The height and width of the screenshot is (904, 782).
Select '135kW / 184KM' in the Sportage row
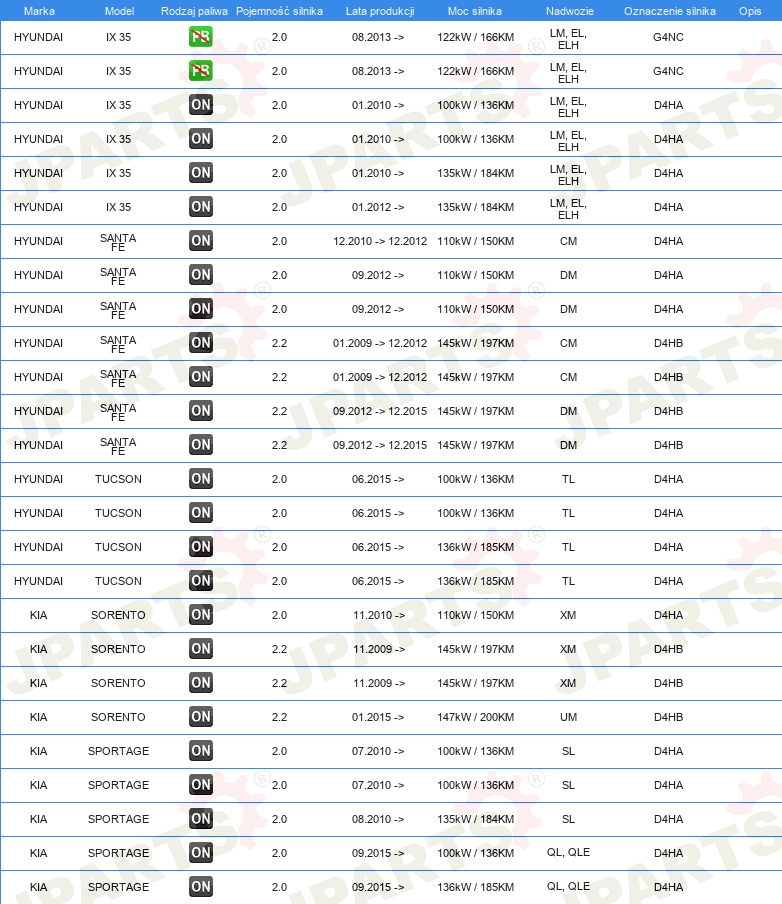(476, 819)
